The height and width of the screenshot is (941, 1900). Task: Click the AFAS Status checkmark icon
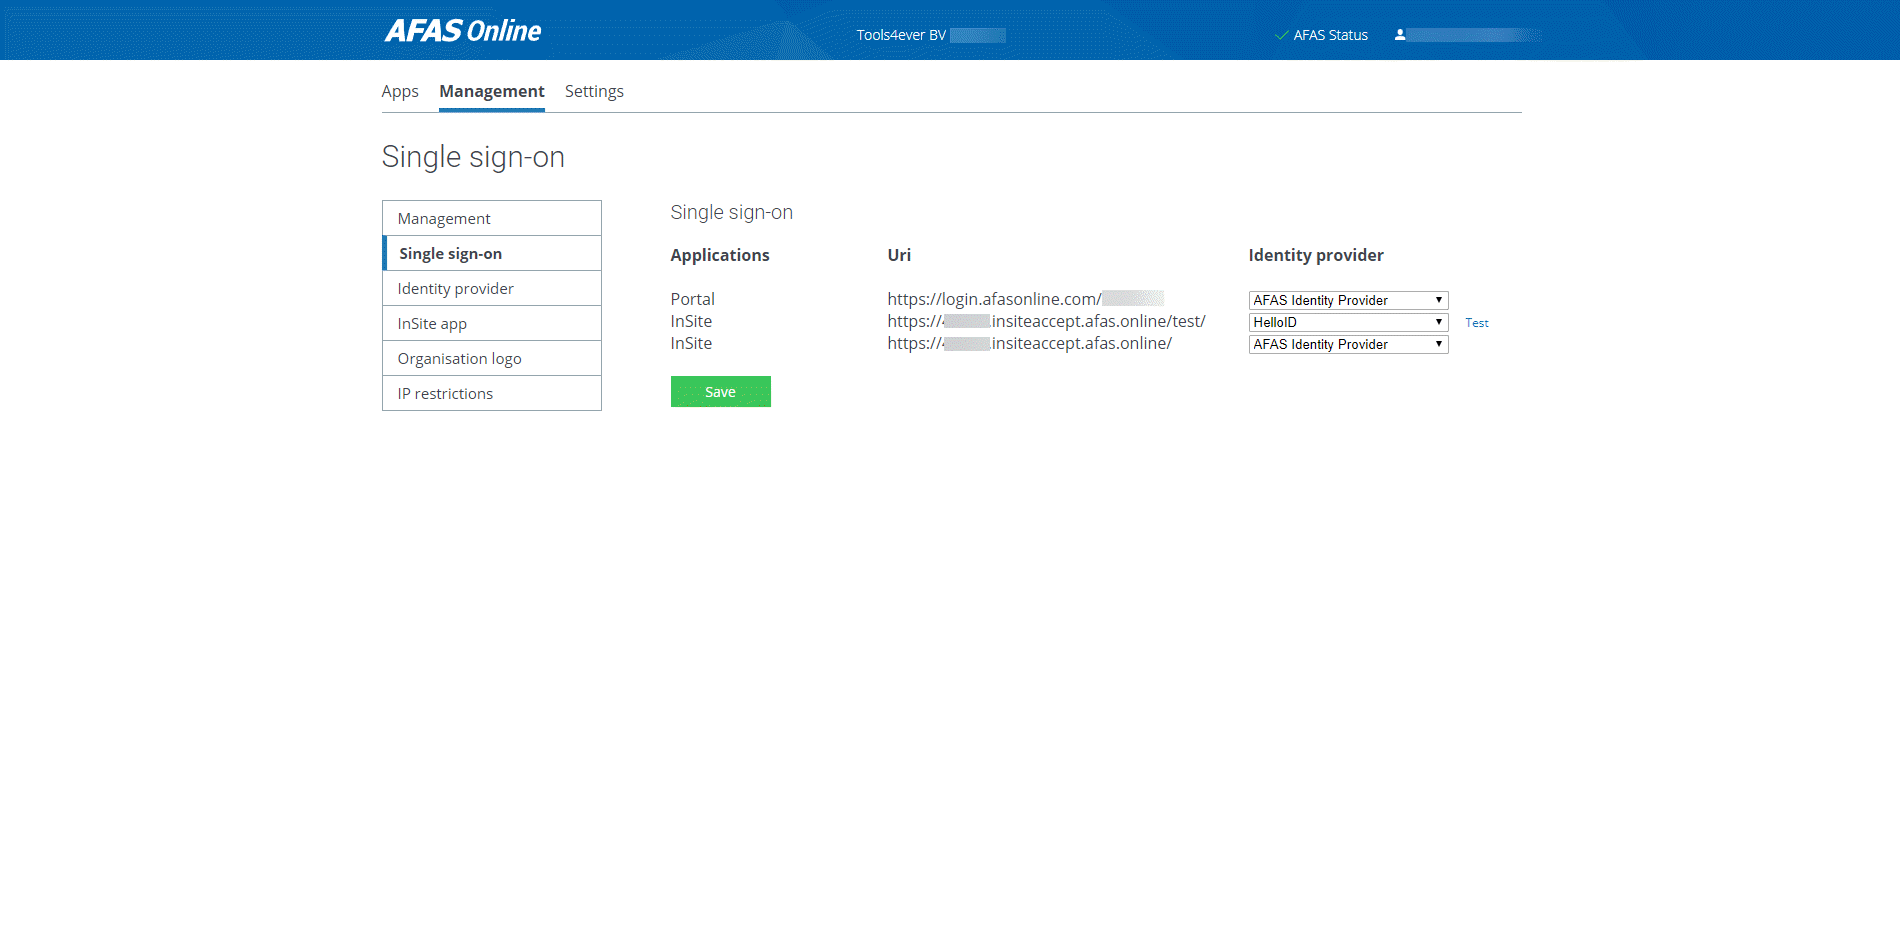coord(1281,35)
